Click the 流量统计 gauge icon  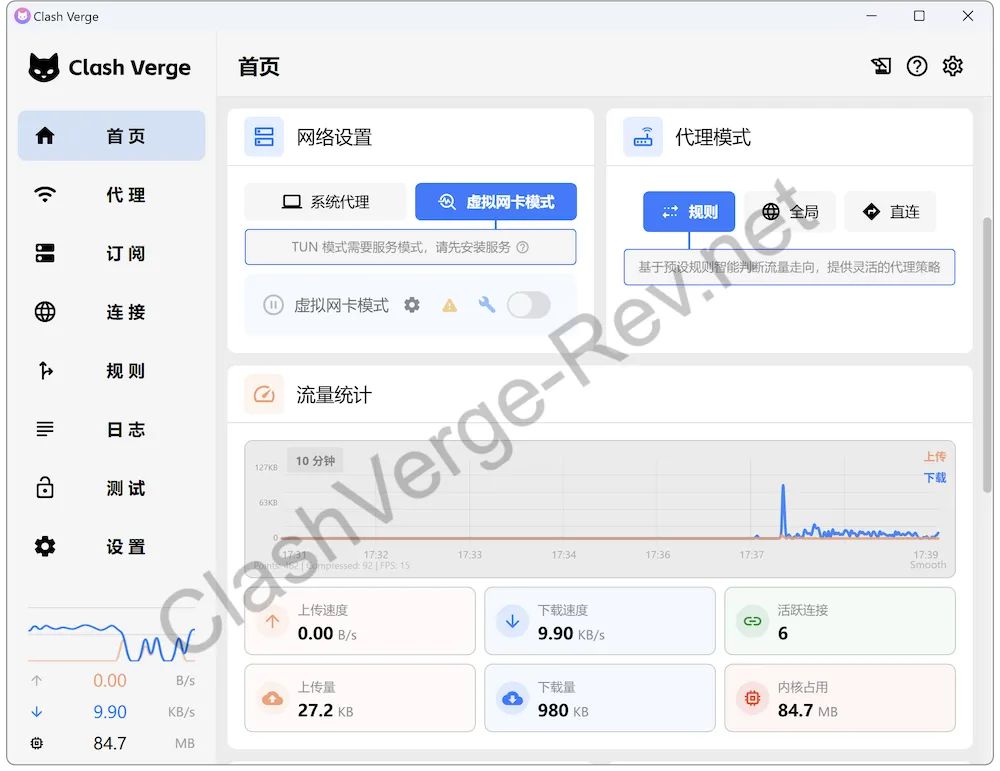tap(264, 395)
